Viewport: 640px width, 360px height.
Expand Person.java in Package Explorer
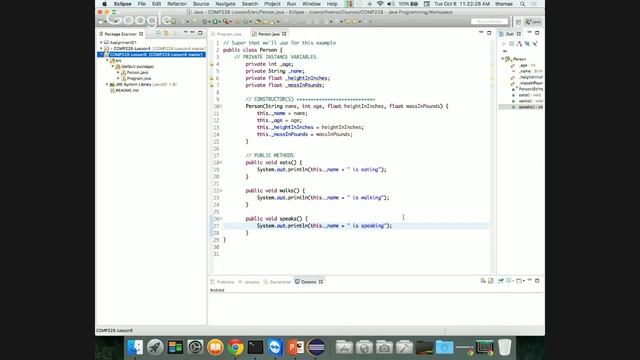coord(118,72)
